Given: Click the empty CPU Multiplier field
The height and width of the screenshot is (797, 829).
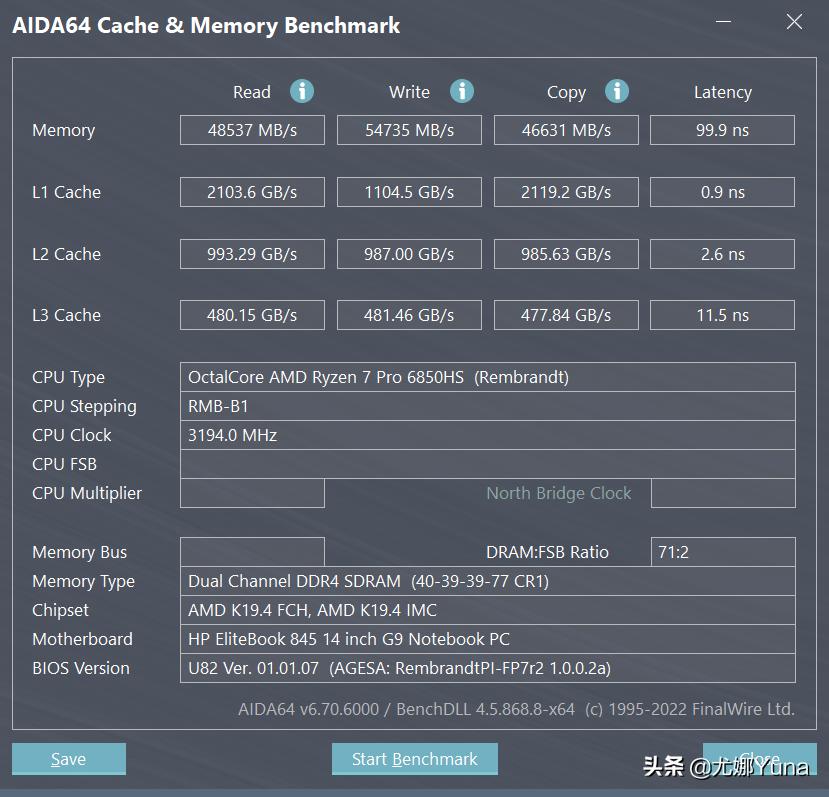Looking at the screenshot, I should pos(252,493).
